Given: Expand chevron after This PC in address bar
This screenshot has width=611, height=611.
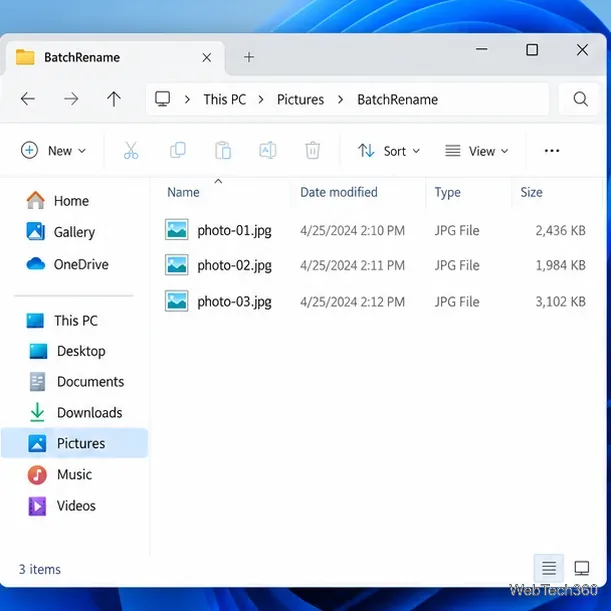Looking at the screenshot, I should [x=261, y=99].
